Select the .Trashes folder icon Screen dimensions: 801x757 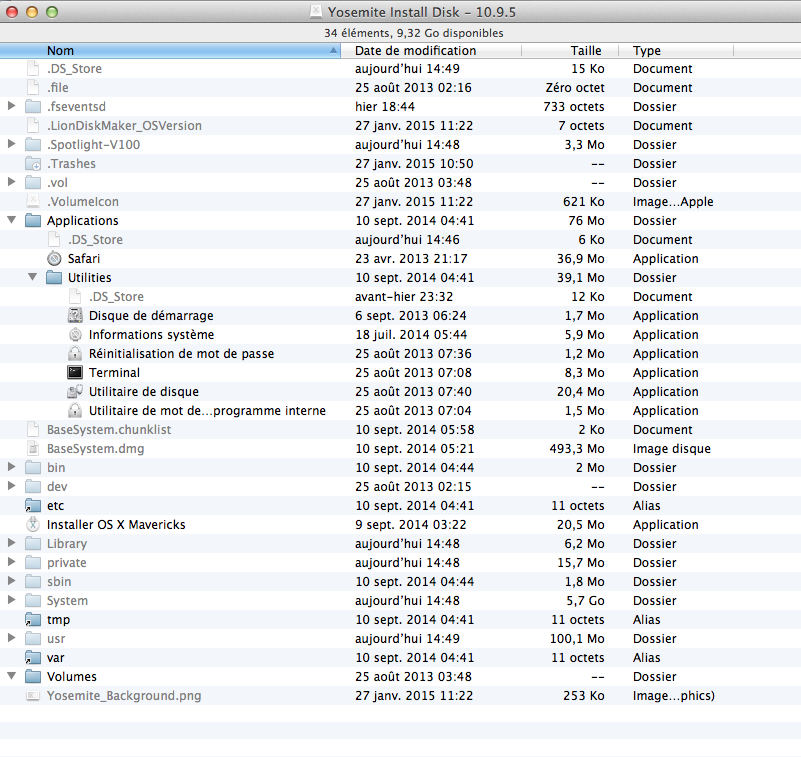click(x=33, y=164)
